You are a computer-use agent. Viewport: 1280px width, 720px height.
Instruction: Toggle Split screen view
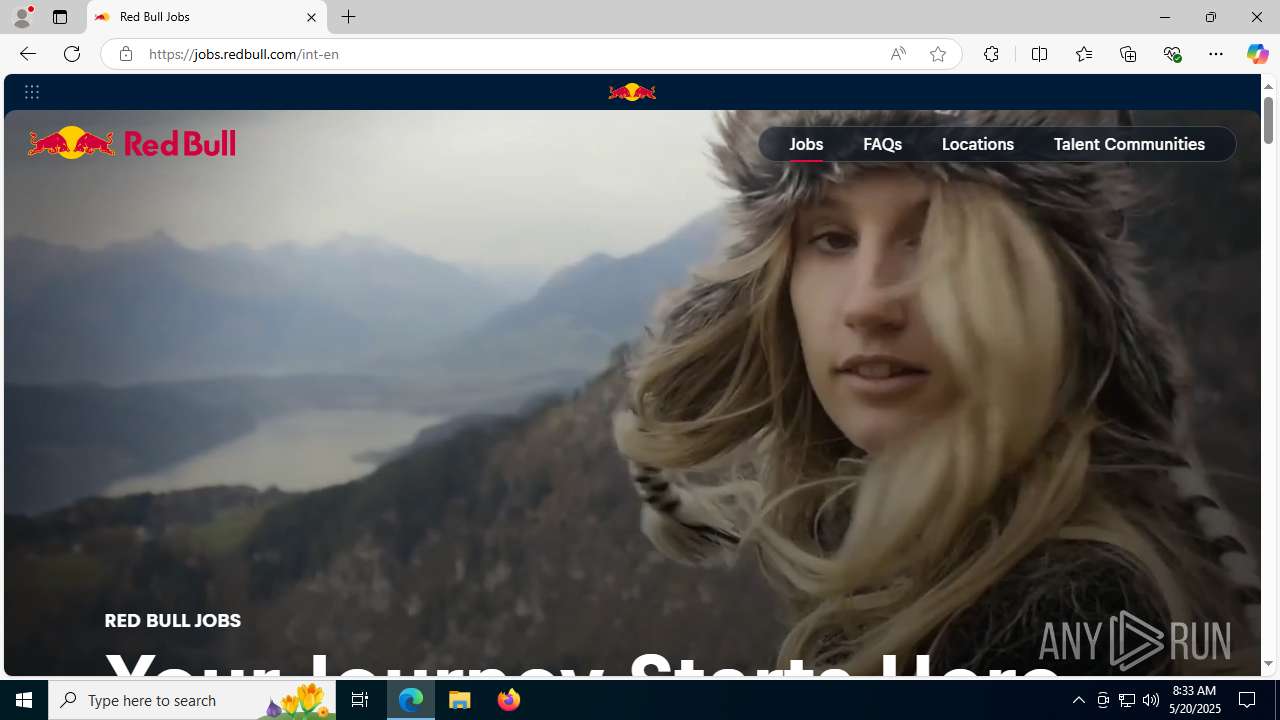point(1039,54)
